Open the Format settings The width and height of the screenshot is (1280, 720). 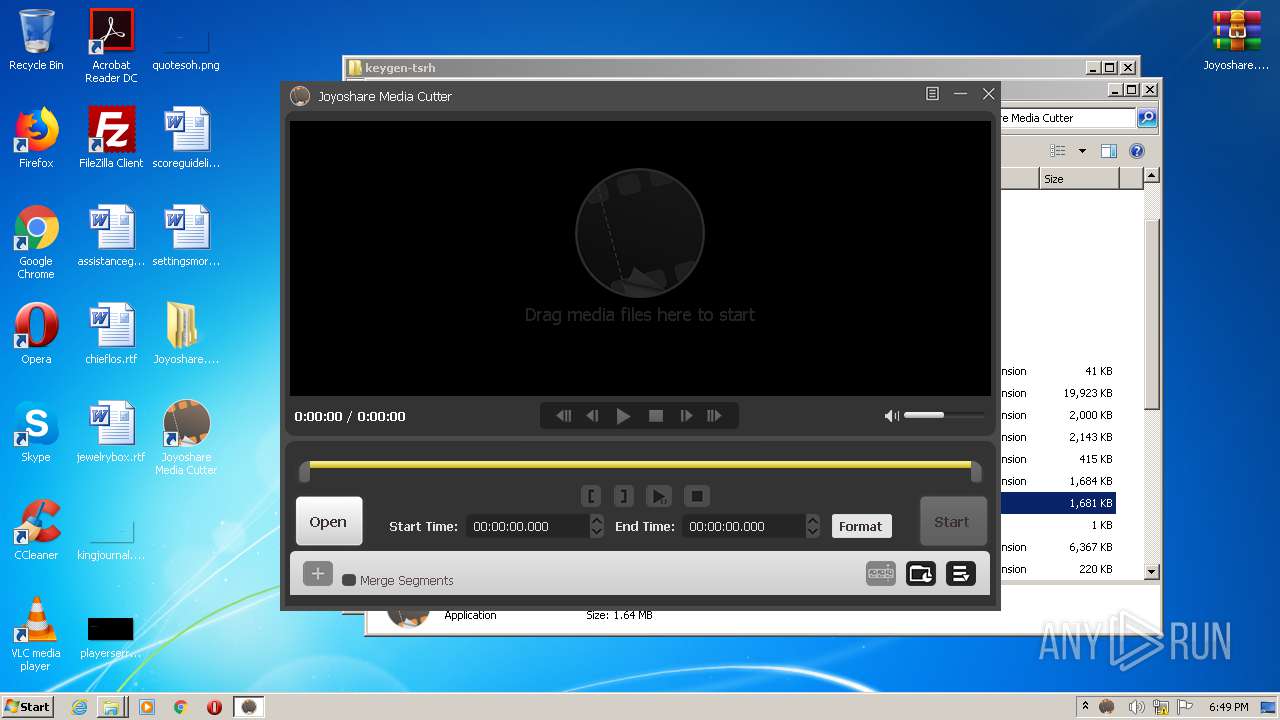(861, 526)
